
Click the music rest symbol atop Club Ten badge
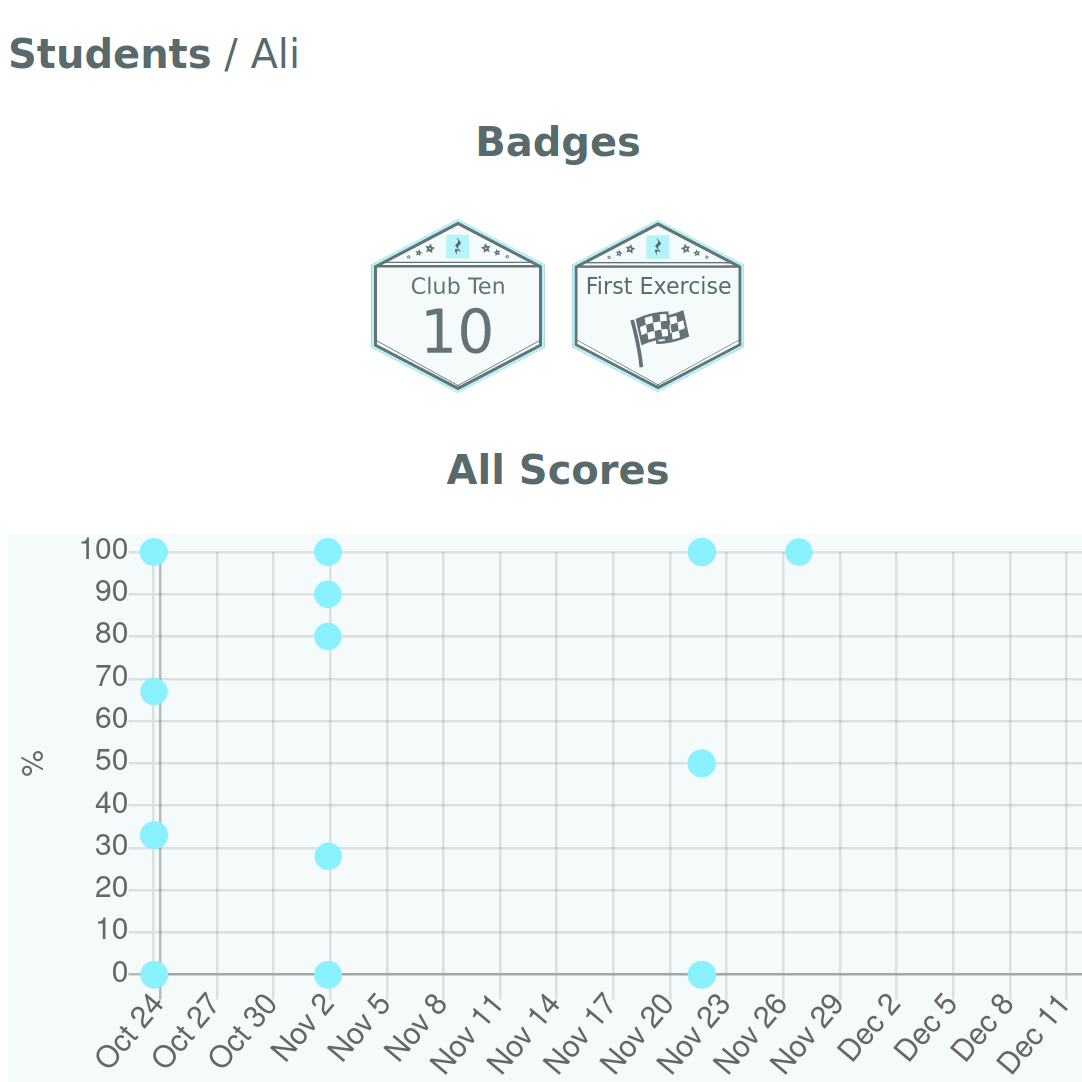[x=457, y=247]
